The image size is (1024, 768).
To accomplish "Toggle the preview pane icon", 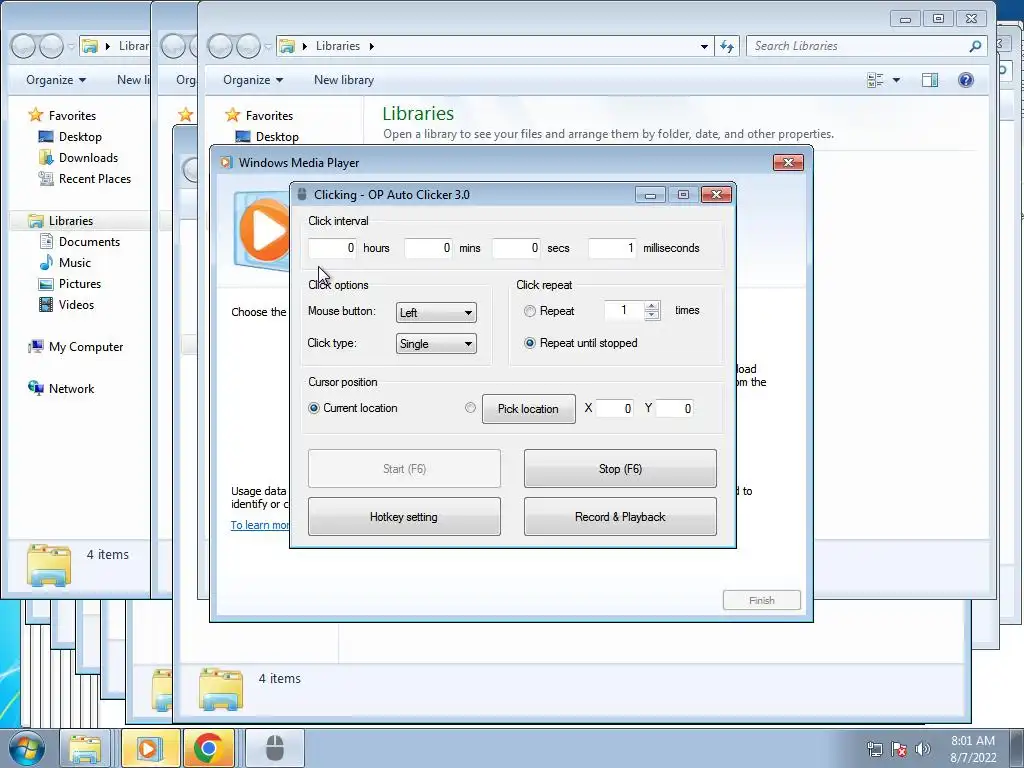I will [930, 80].
